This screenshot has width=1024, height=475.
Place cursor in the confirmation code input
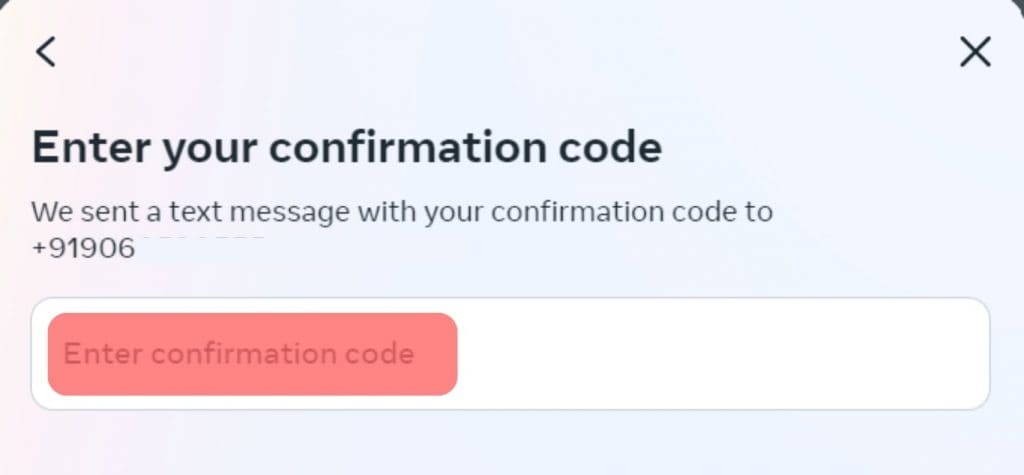coord(510,353)
